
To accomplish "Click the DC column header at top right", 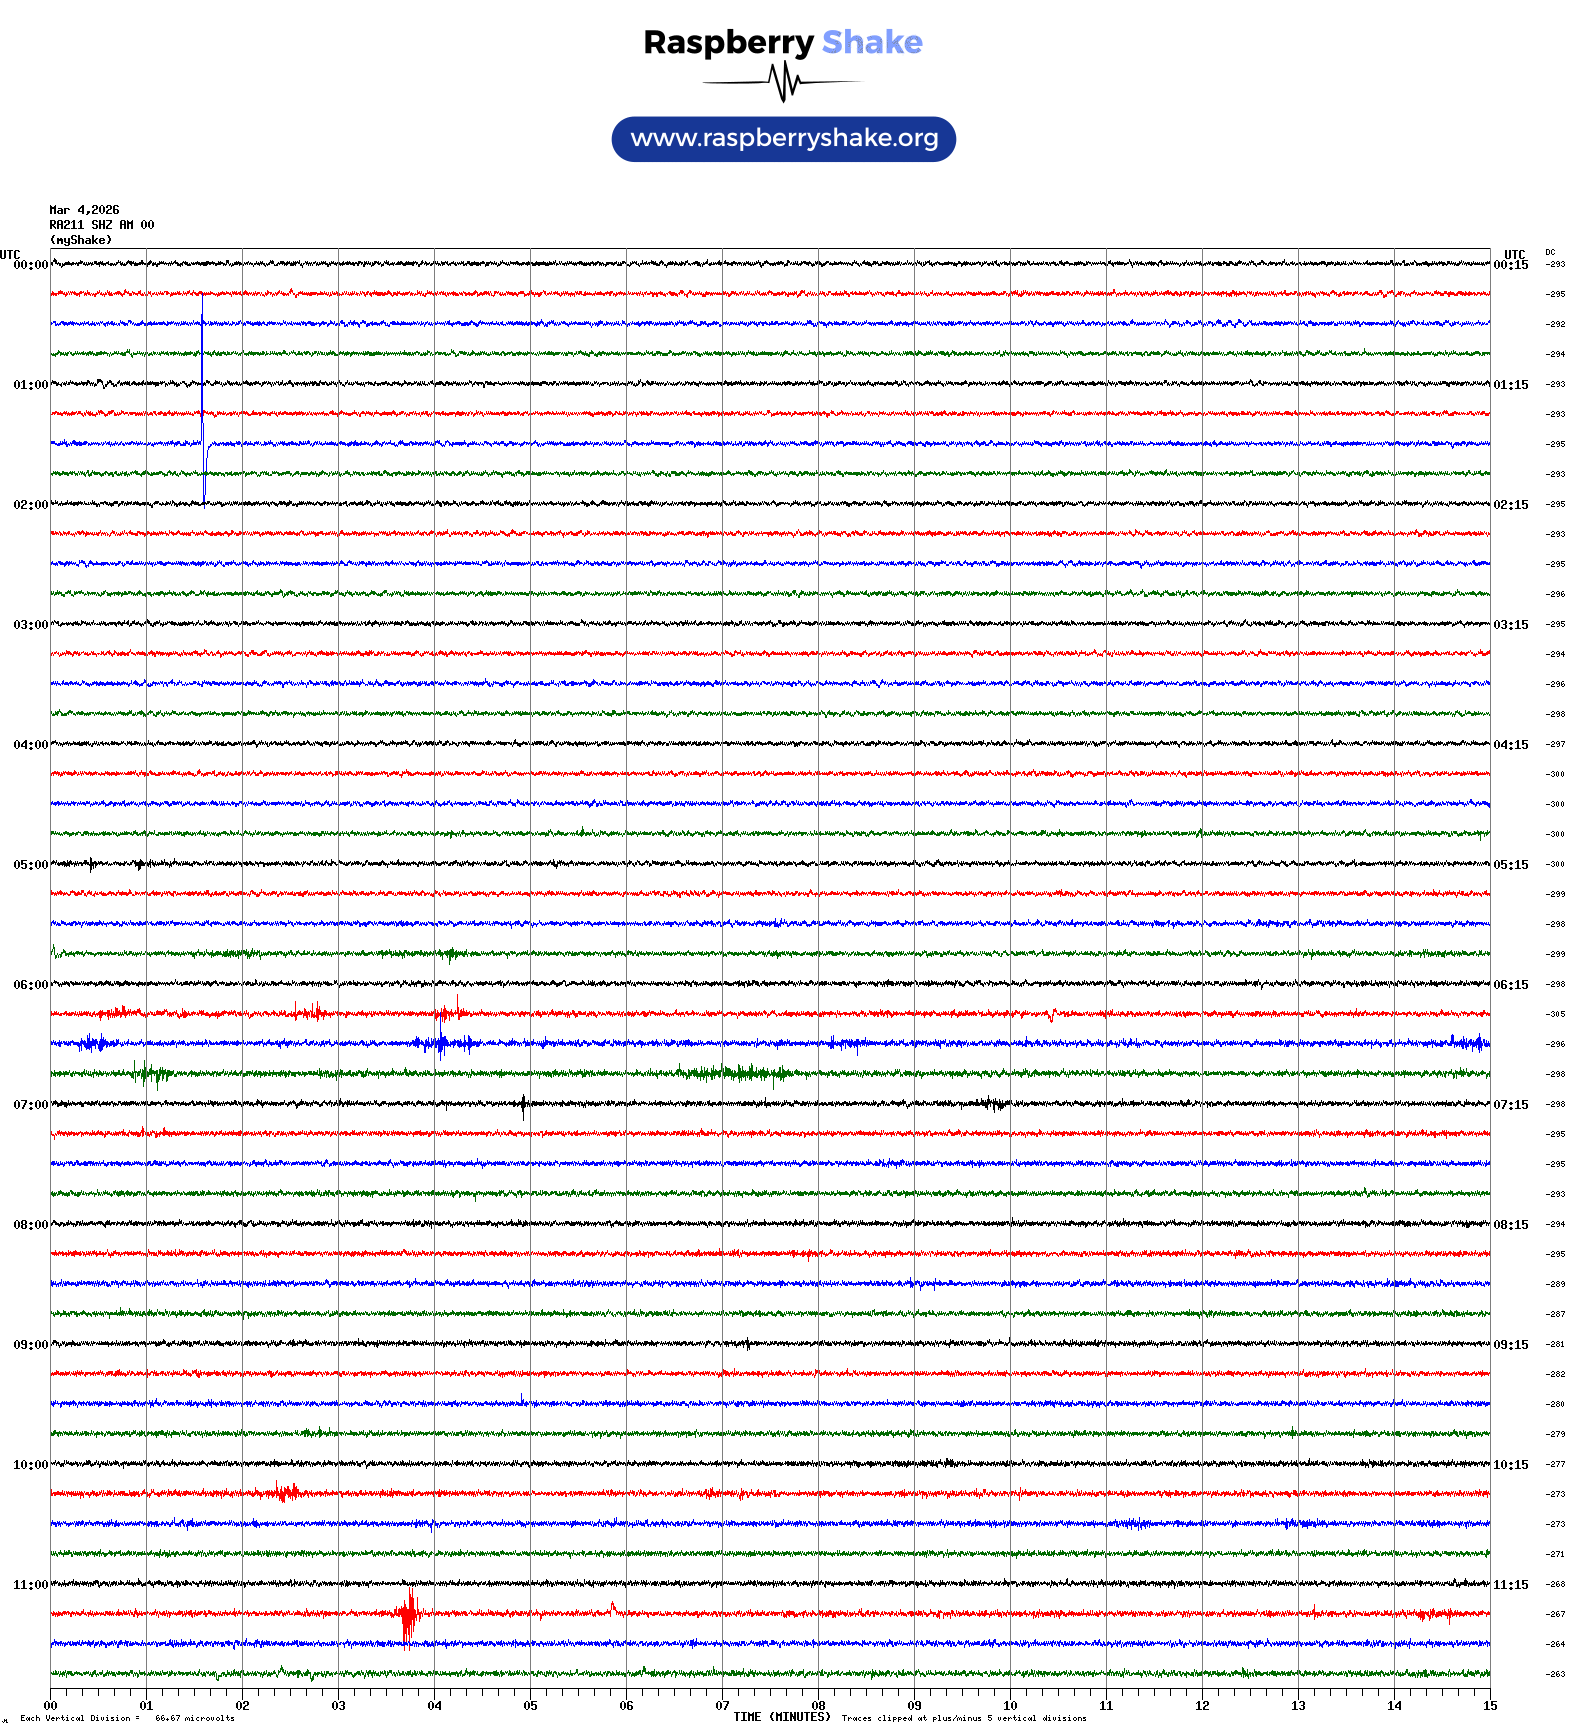I will point(1550,252).
